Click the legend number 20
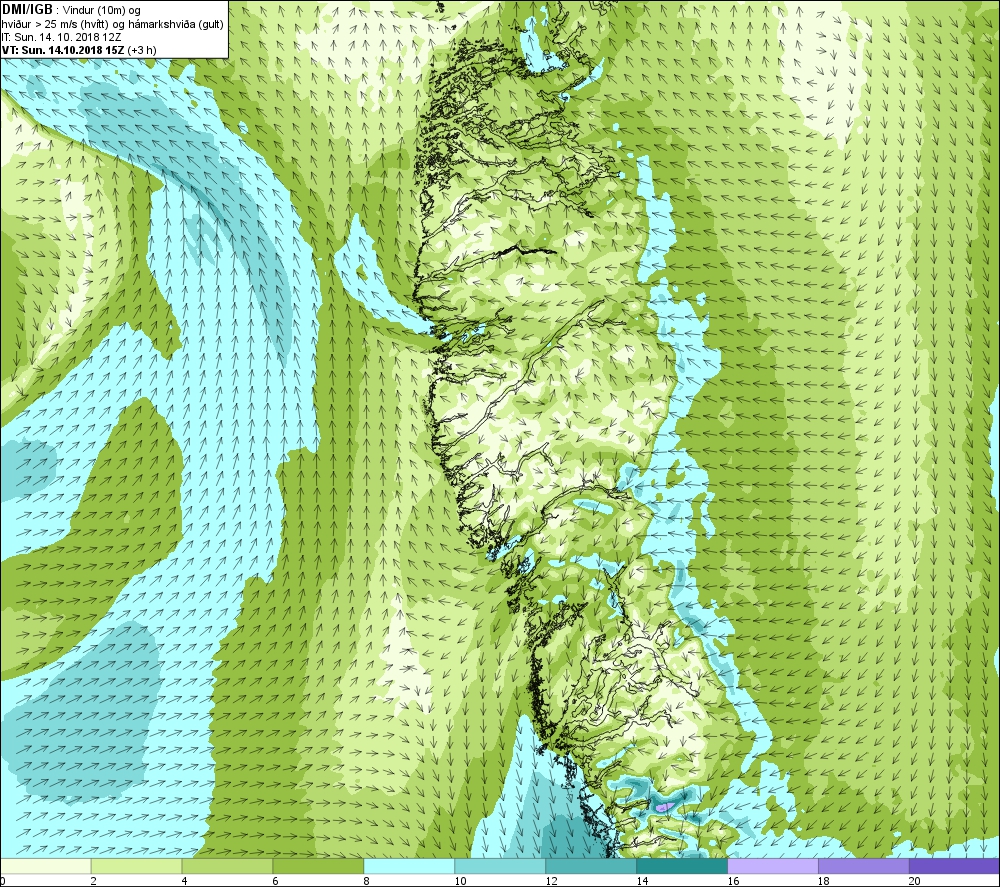Image resolution: width=1000 pixels, height=887 pixels. click(915, 881)
